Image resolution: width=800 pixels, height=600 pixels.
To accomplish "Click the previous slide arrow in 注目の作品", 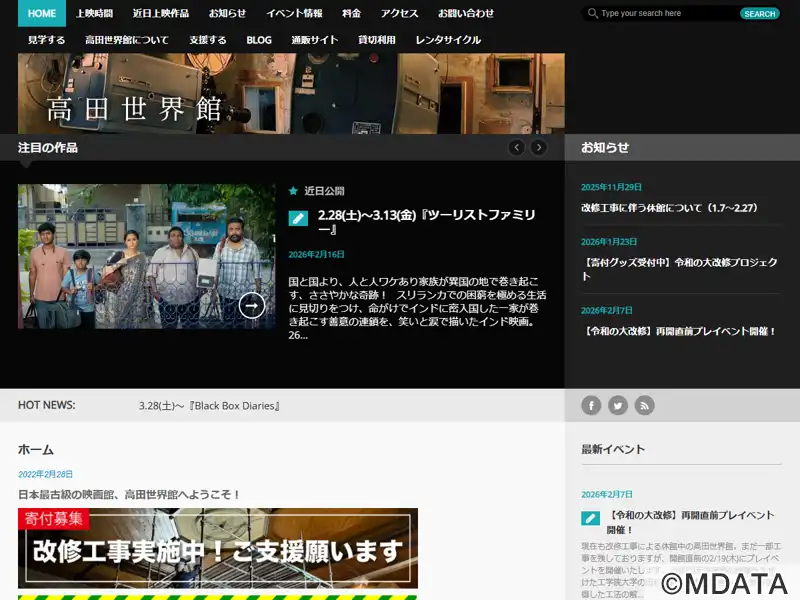I will click(516, 147).
